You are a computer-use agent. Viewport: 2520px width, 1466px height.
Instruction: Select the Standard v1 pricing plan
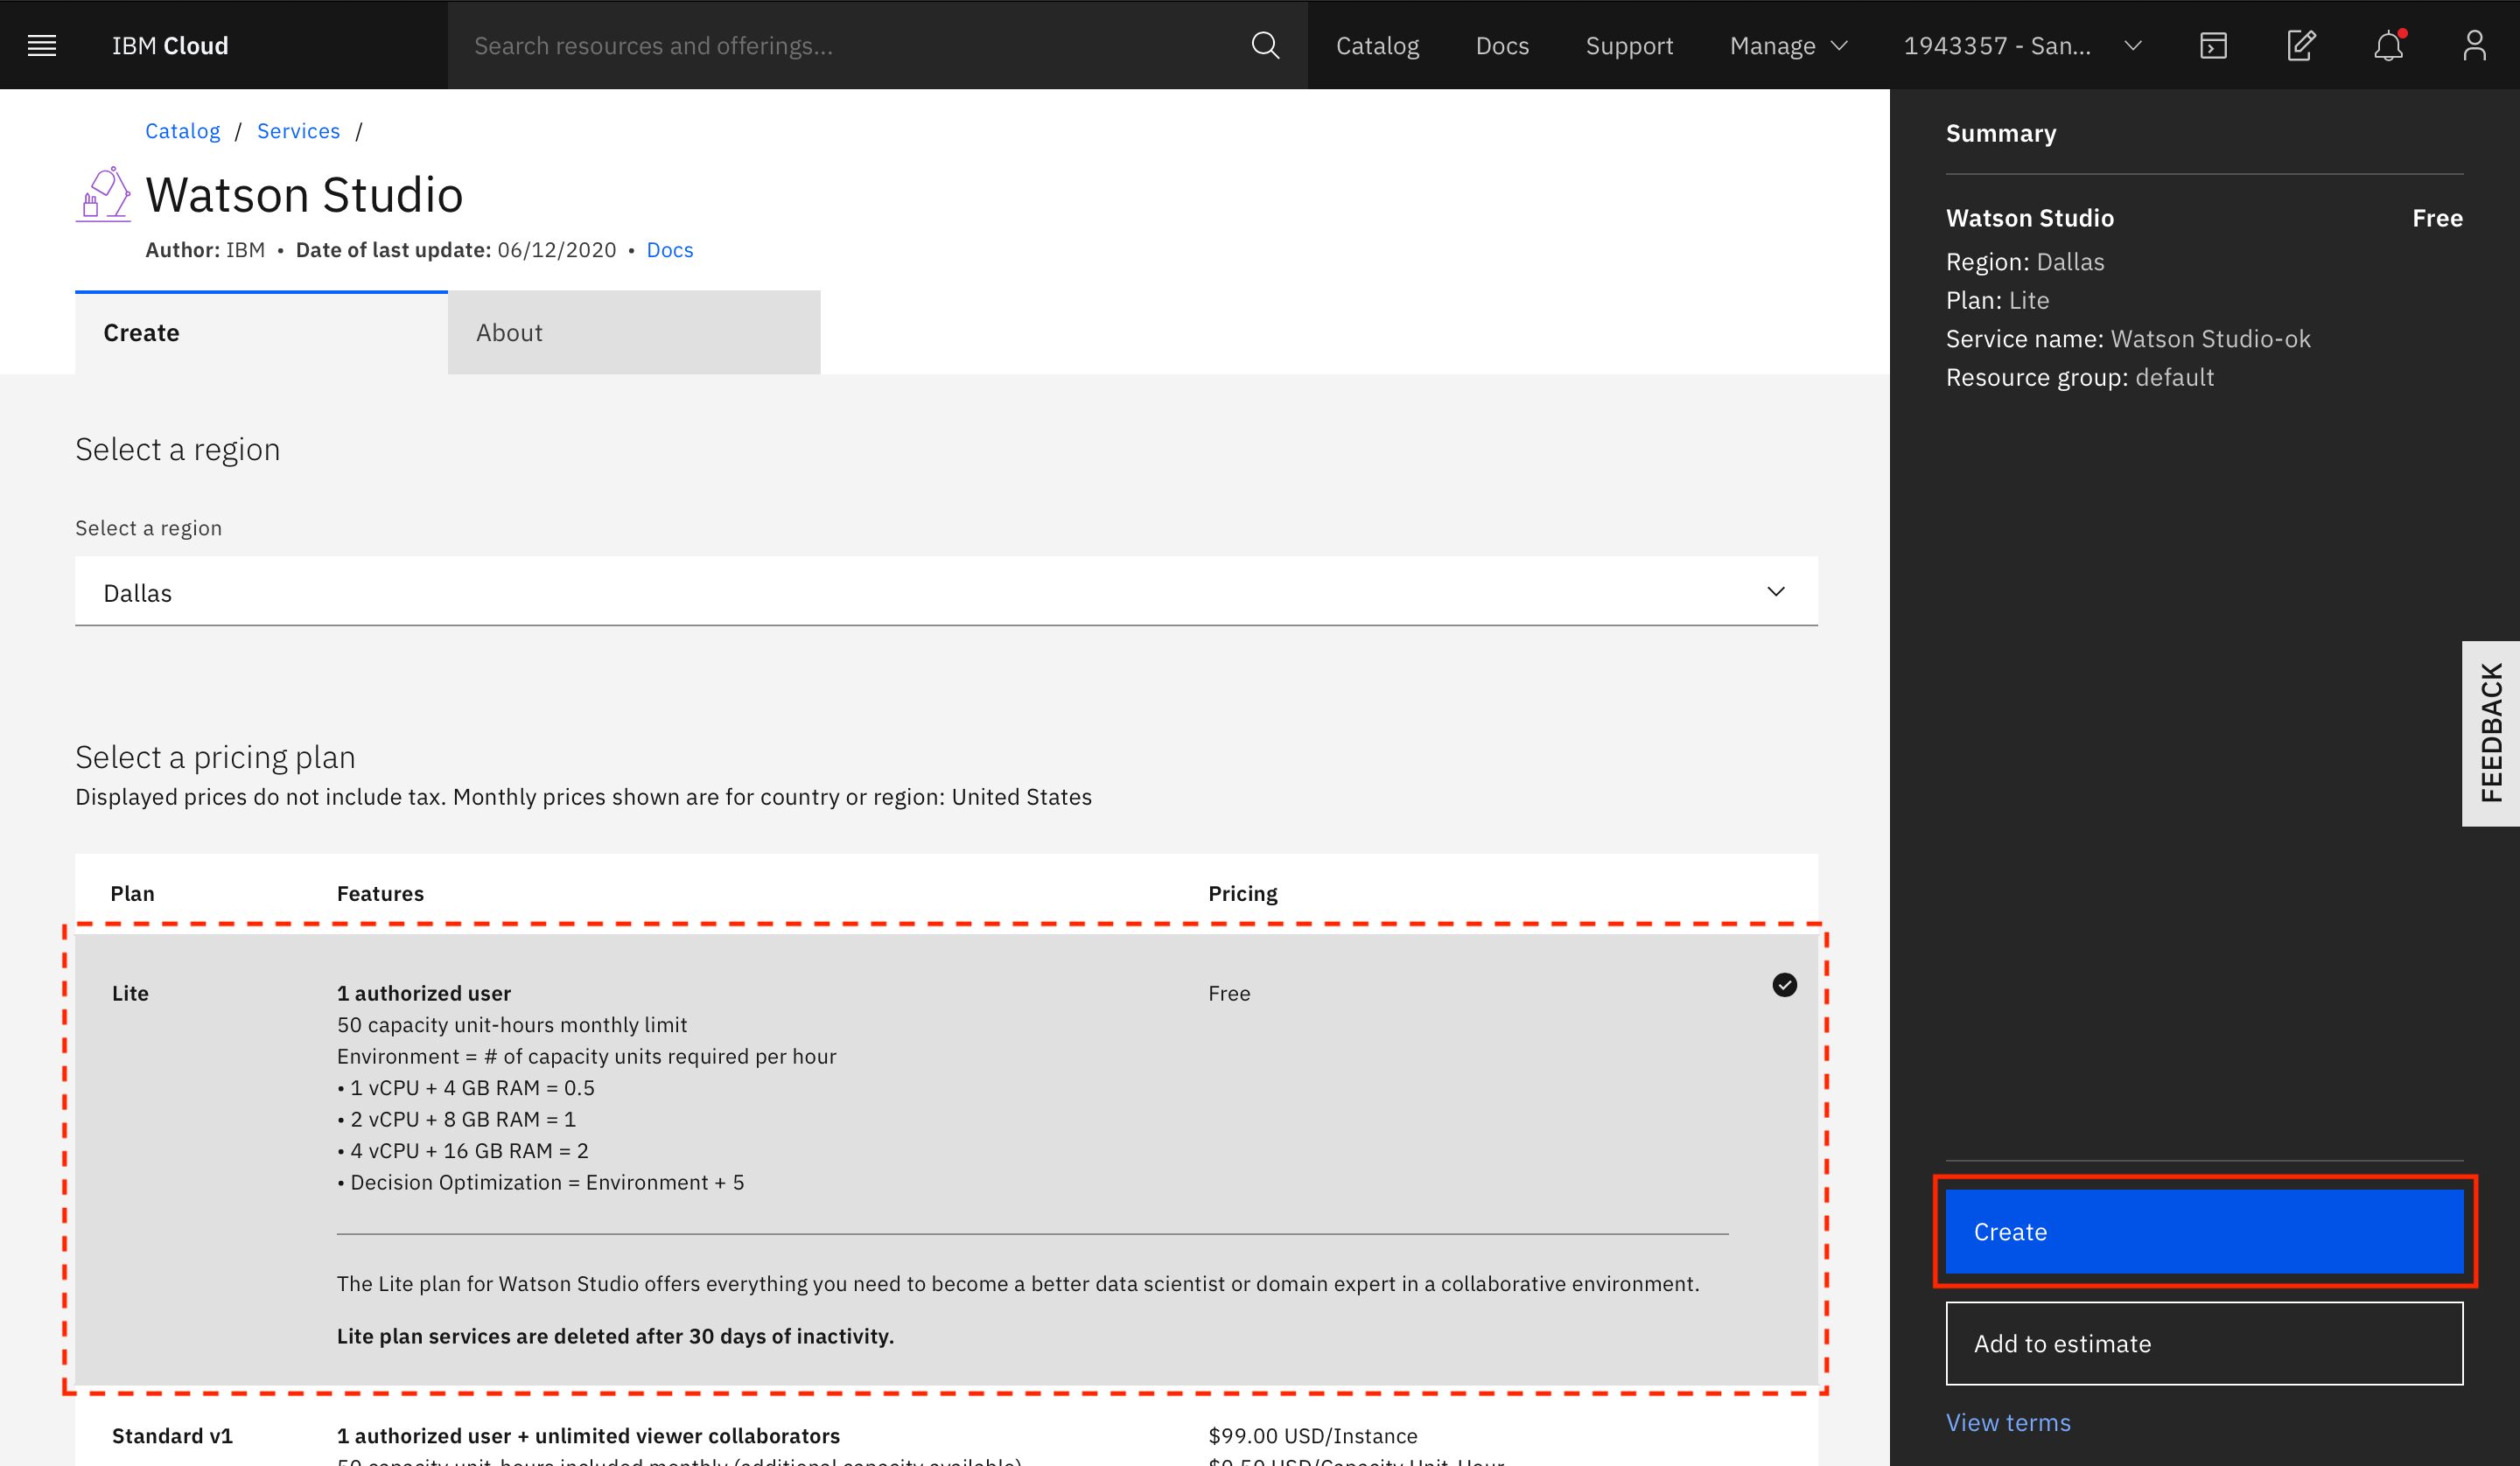[172, 1435]
